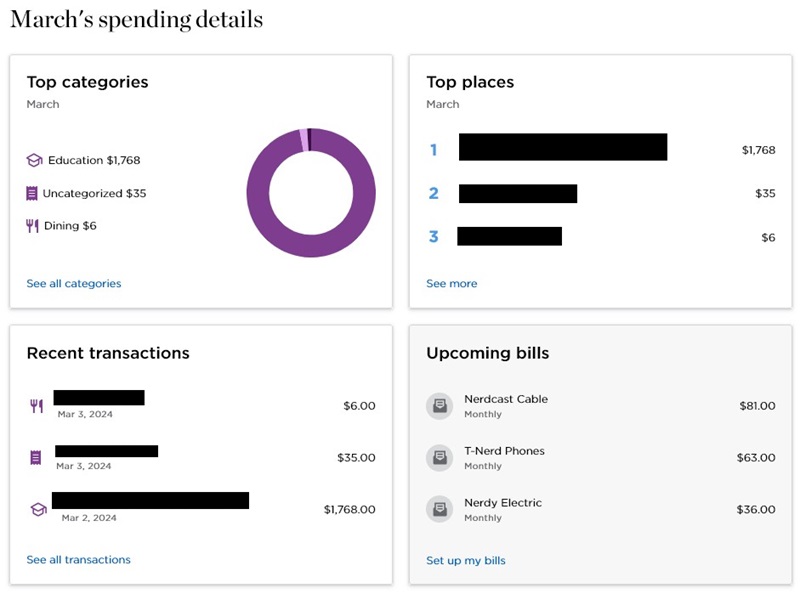Viewport: 800px width, 594px height.
Task: Click the graduation cap beside the $1,768.00 transaction
Action: click(38, 510)
